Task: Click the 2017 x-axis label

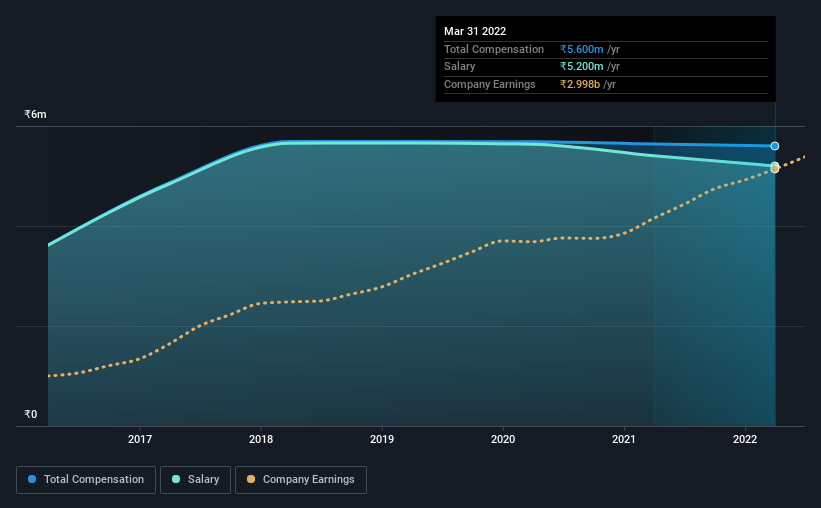Action: 140,439
